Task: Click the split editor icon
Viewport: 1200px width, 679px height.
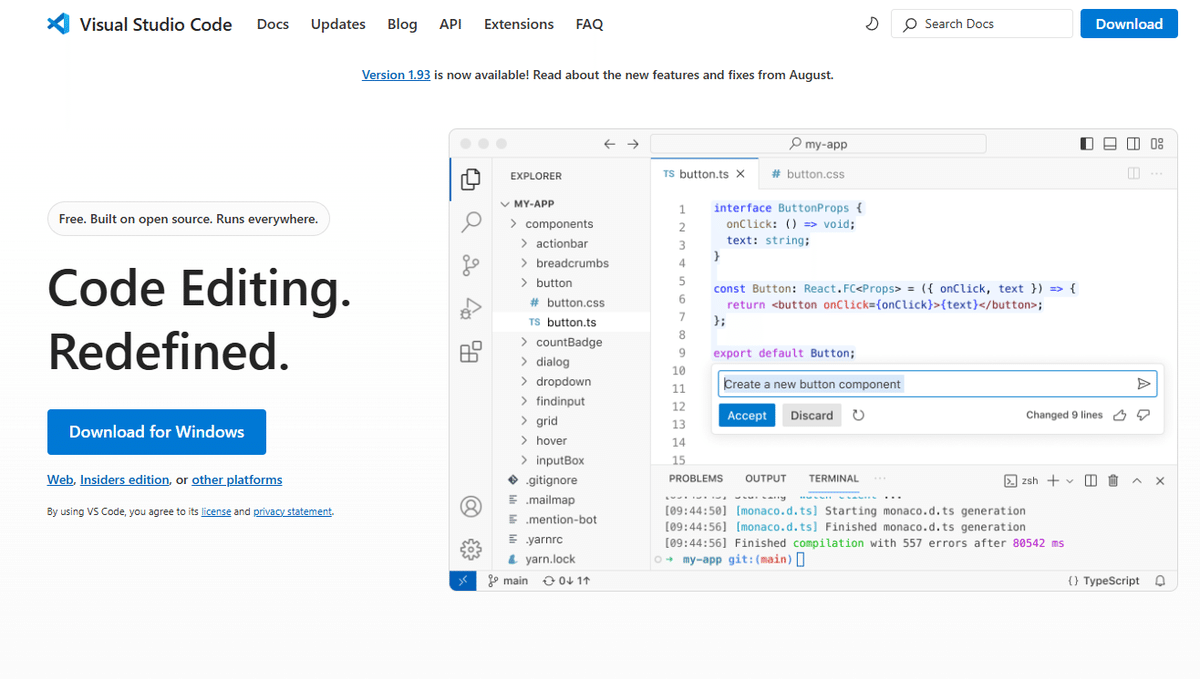Action: tap(1134, 174)
